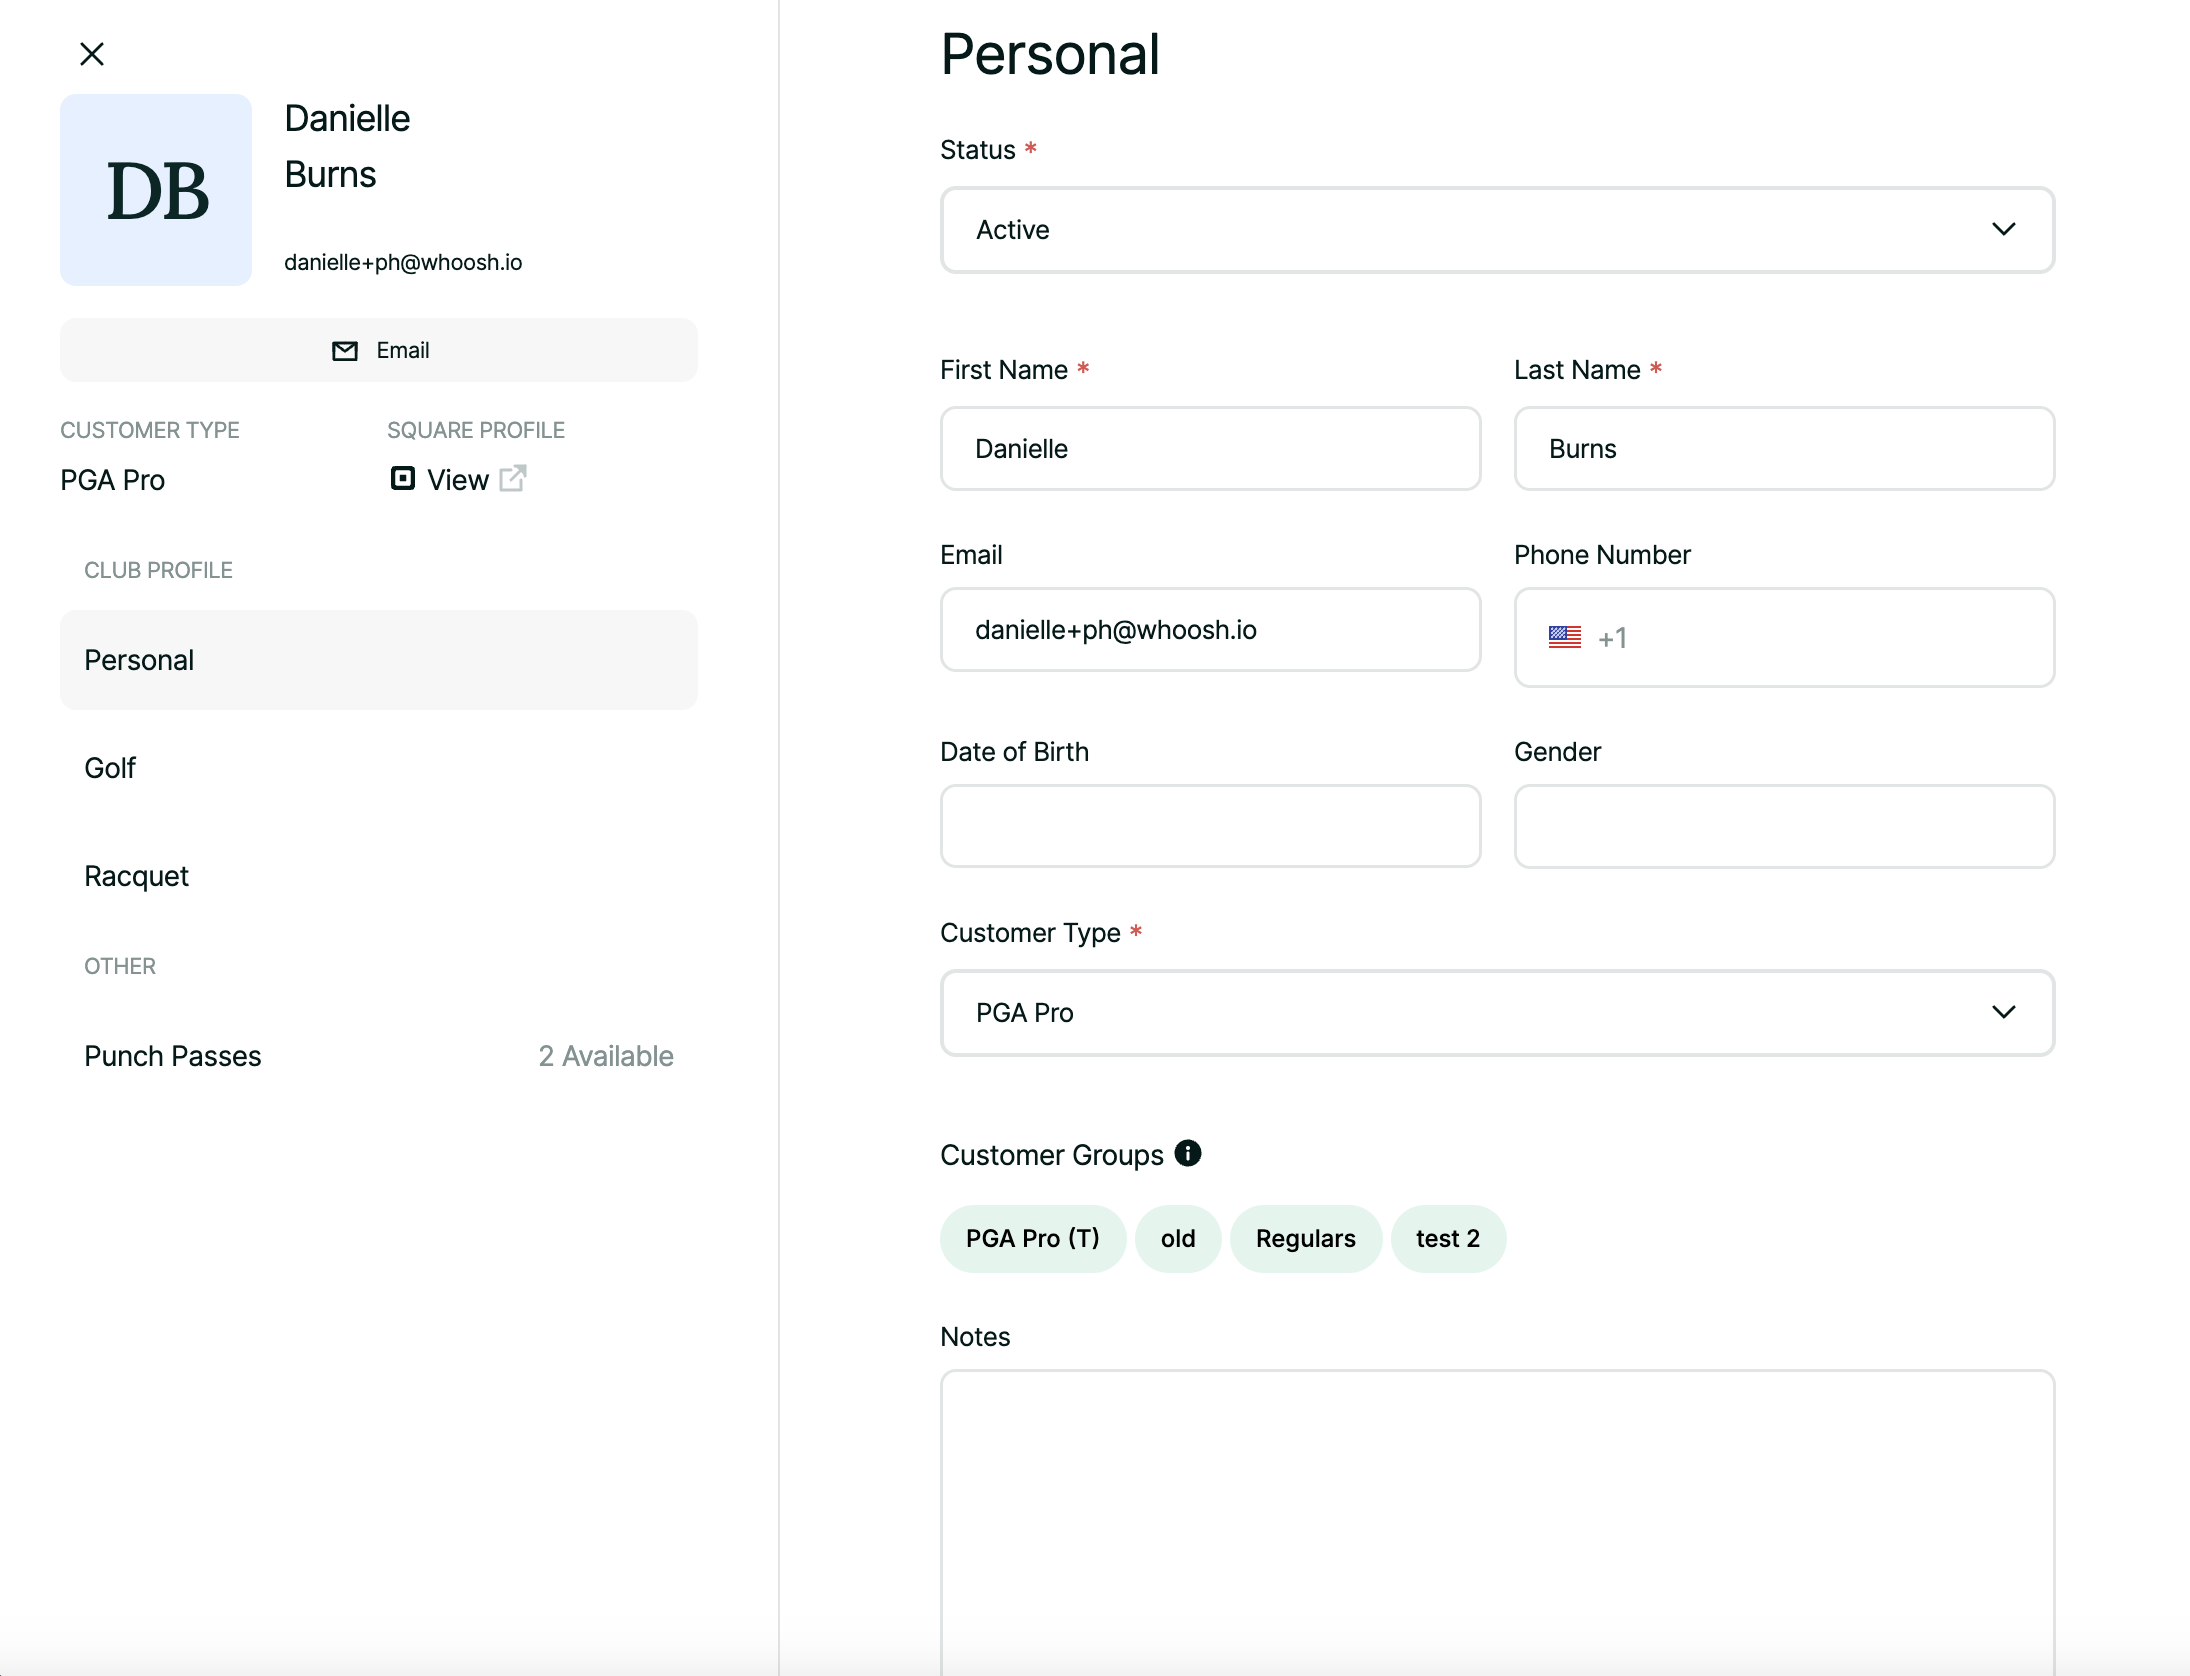Click the Status dropdown chevron
This screenshot has width=2190, height=1676.
click(x=2004, y=230)
